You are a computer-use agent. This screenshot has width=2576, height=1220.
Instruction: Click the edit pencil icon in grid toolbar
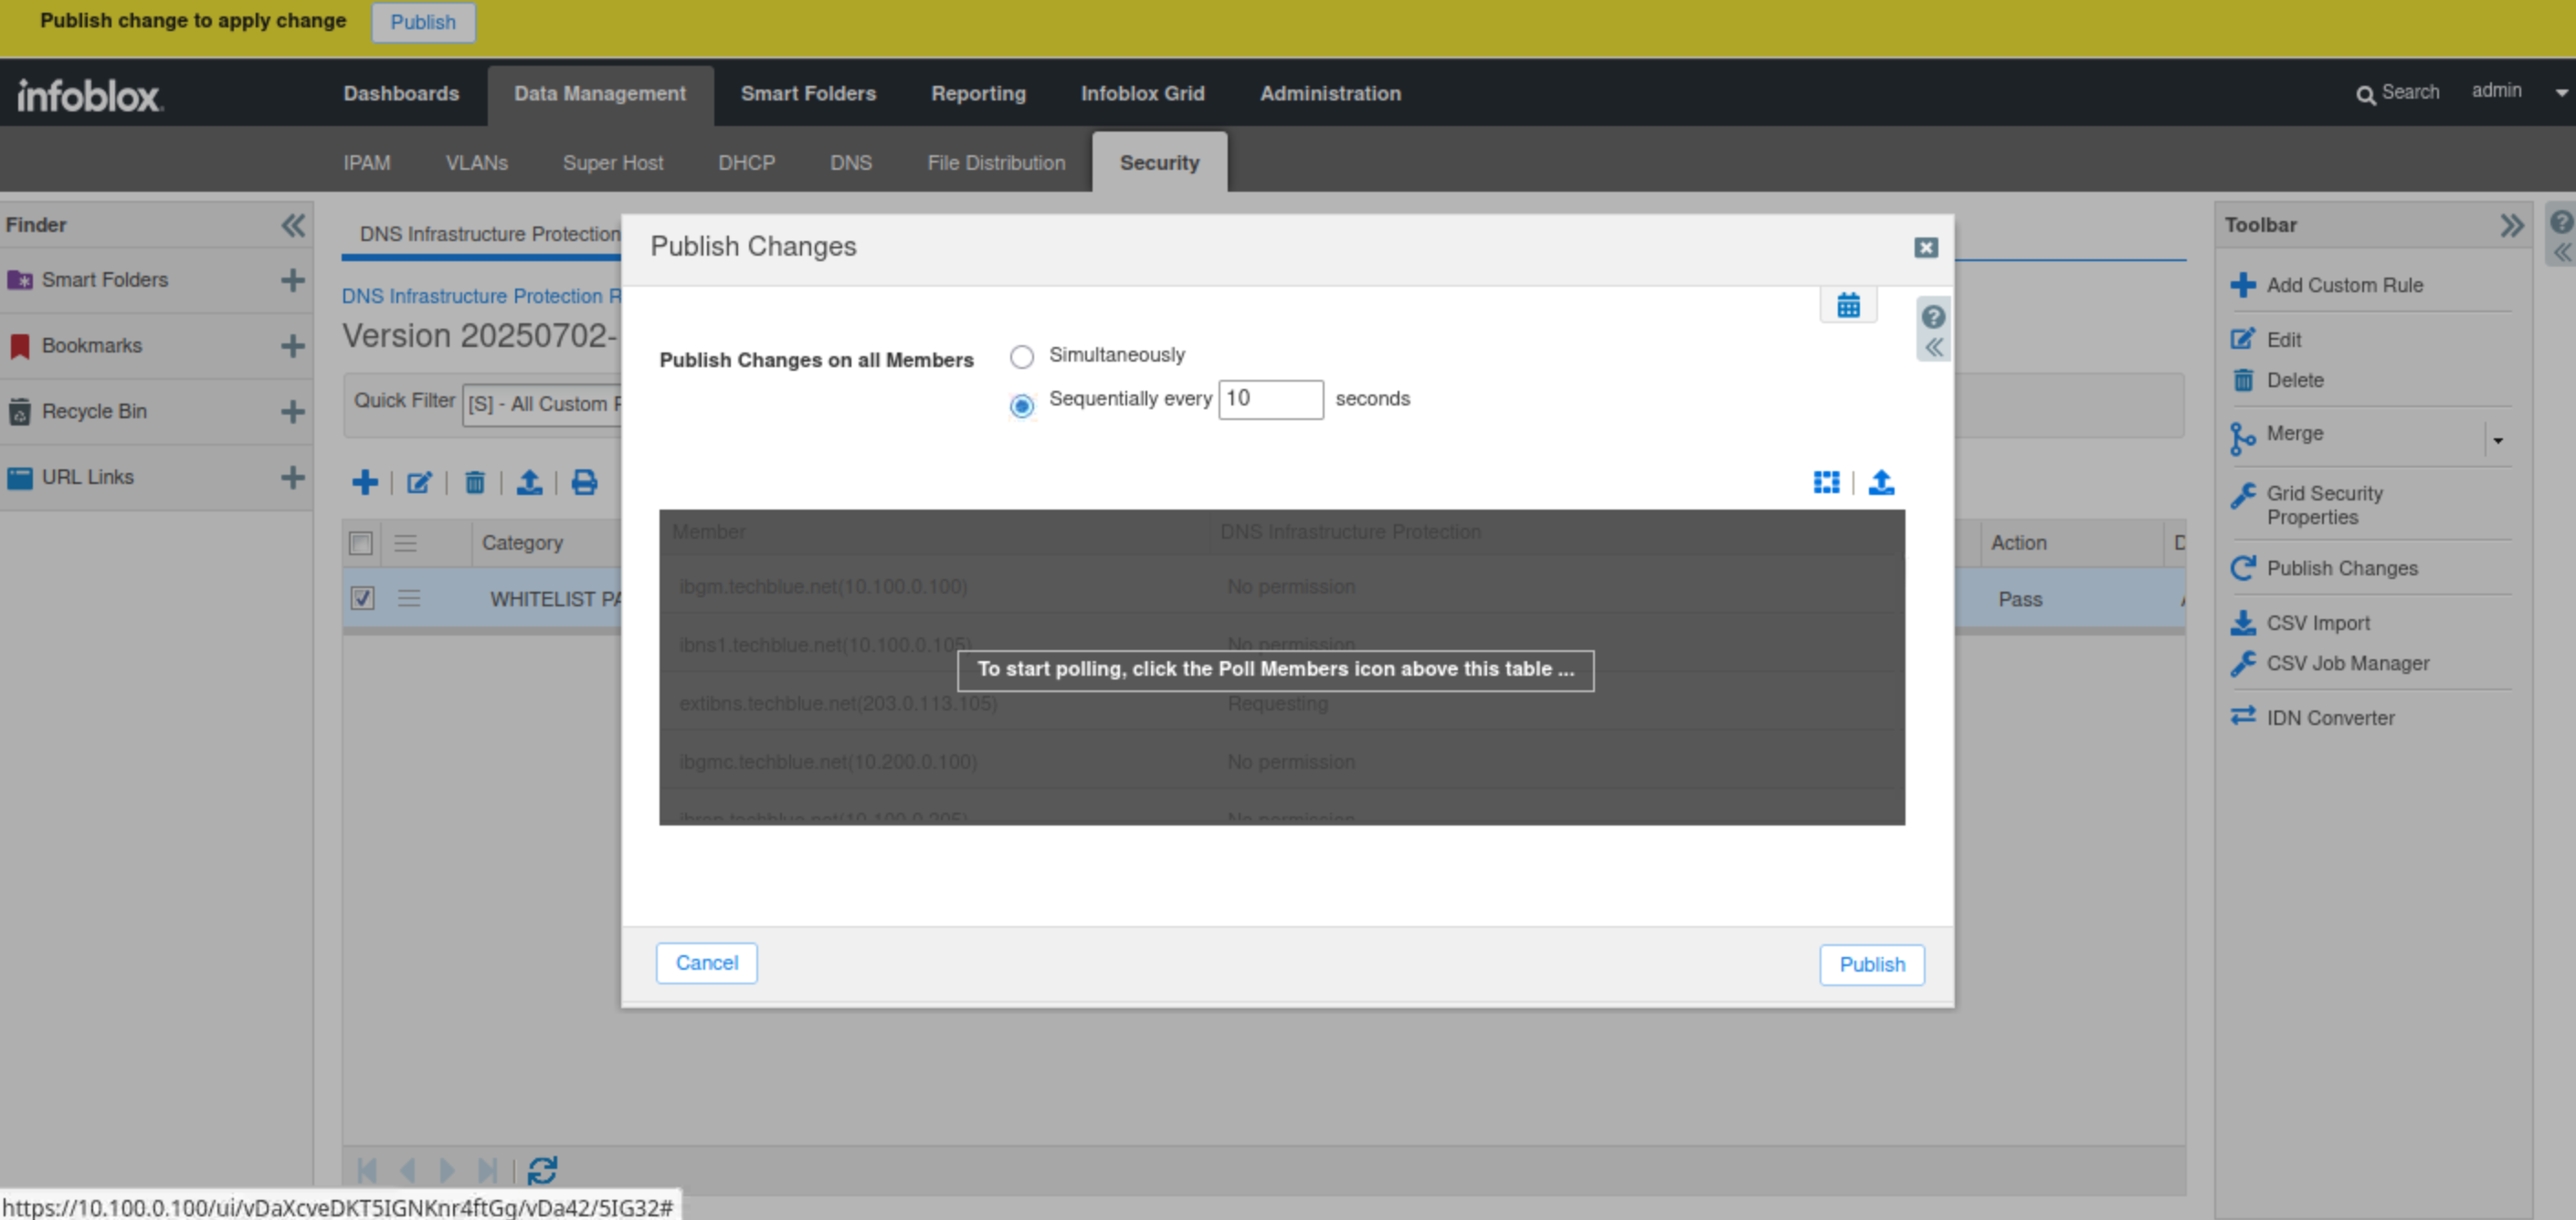419,483
